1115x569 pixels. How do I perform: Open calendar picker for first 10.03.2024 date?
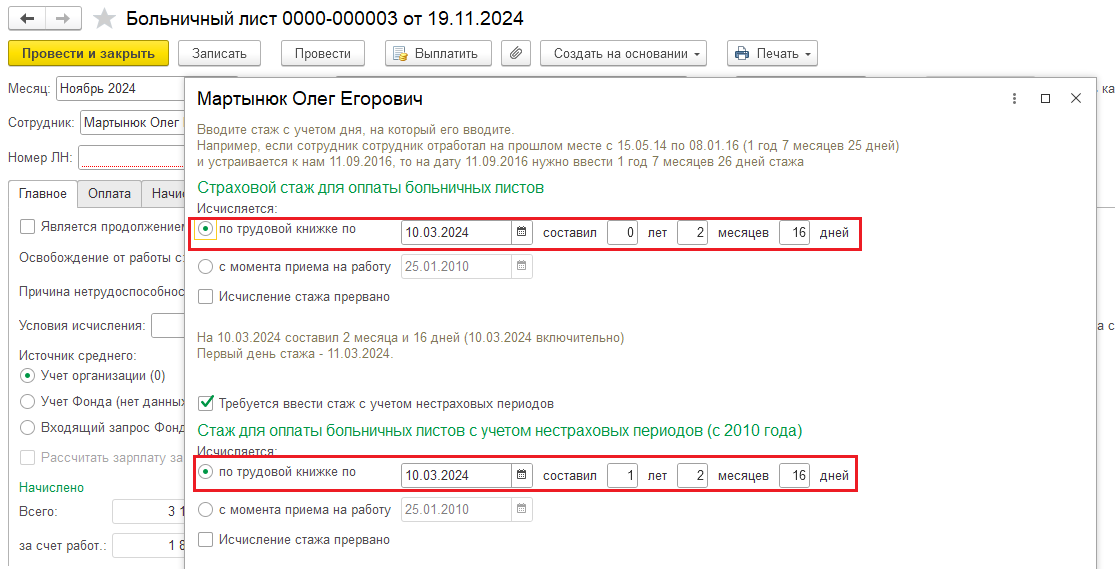click(x=521, y=232)
